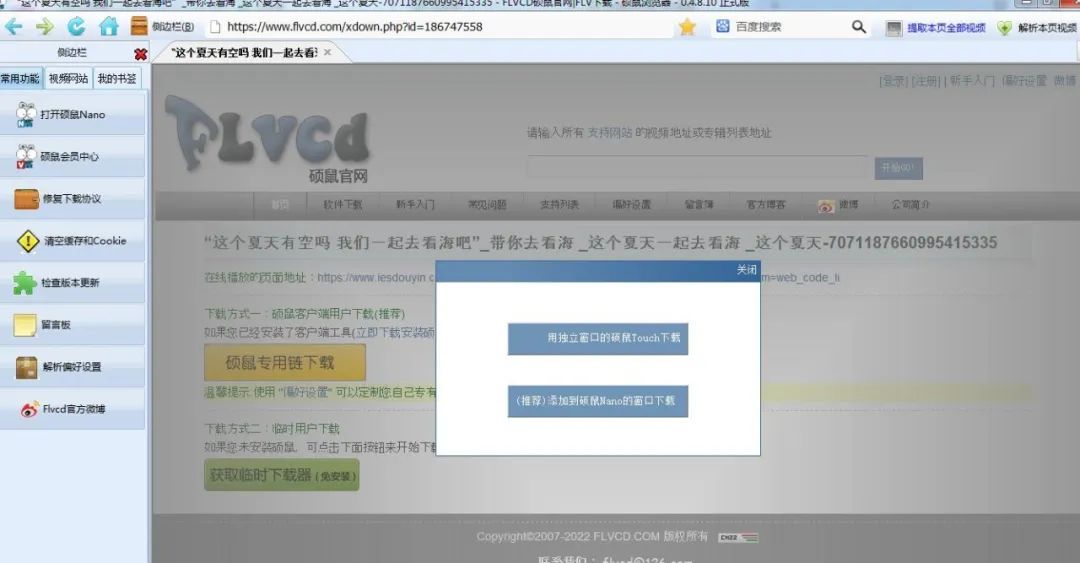Open 解析偏好设置 sidebar item
Viewport: 1080px width, 563px height.
pos(72,367)
